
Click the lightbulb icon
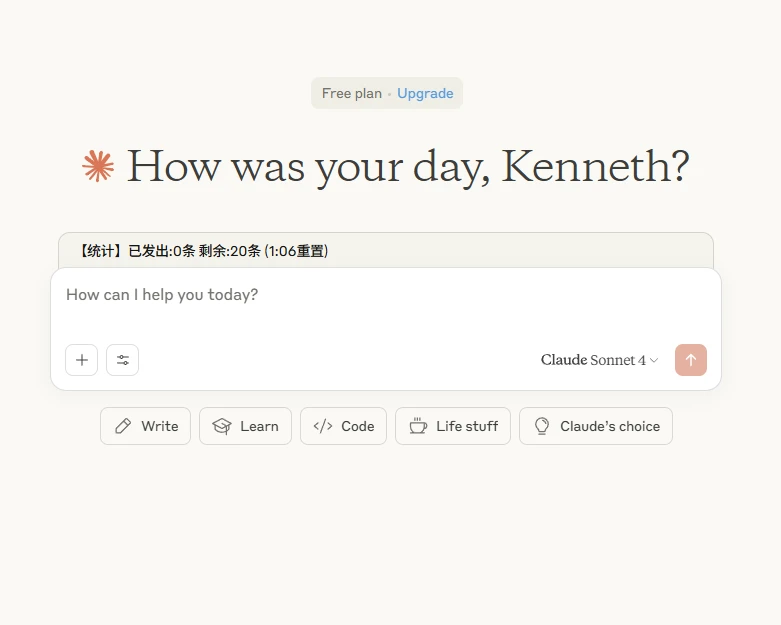542,426
